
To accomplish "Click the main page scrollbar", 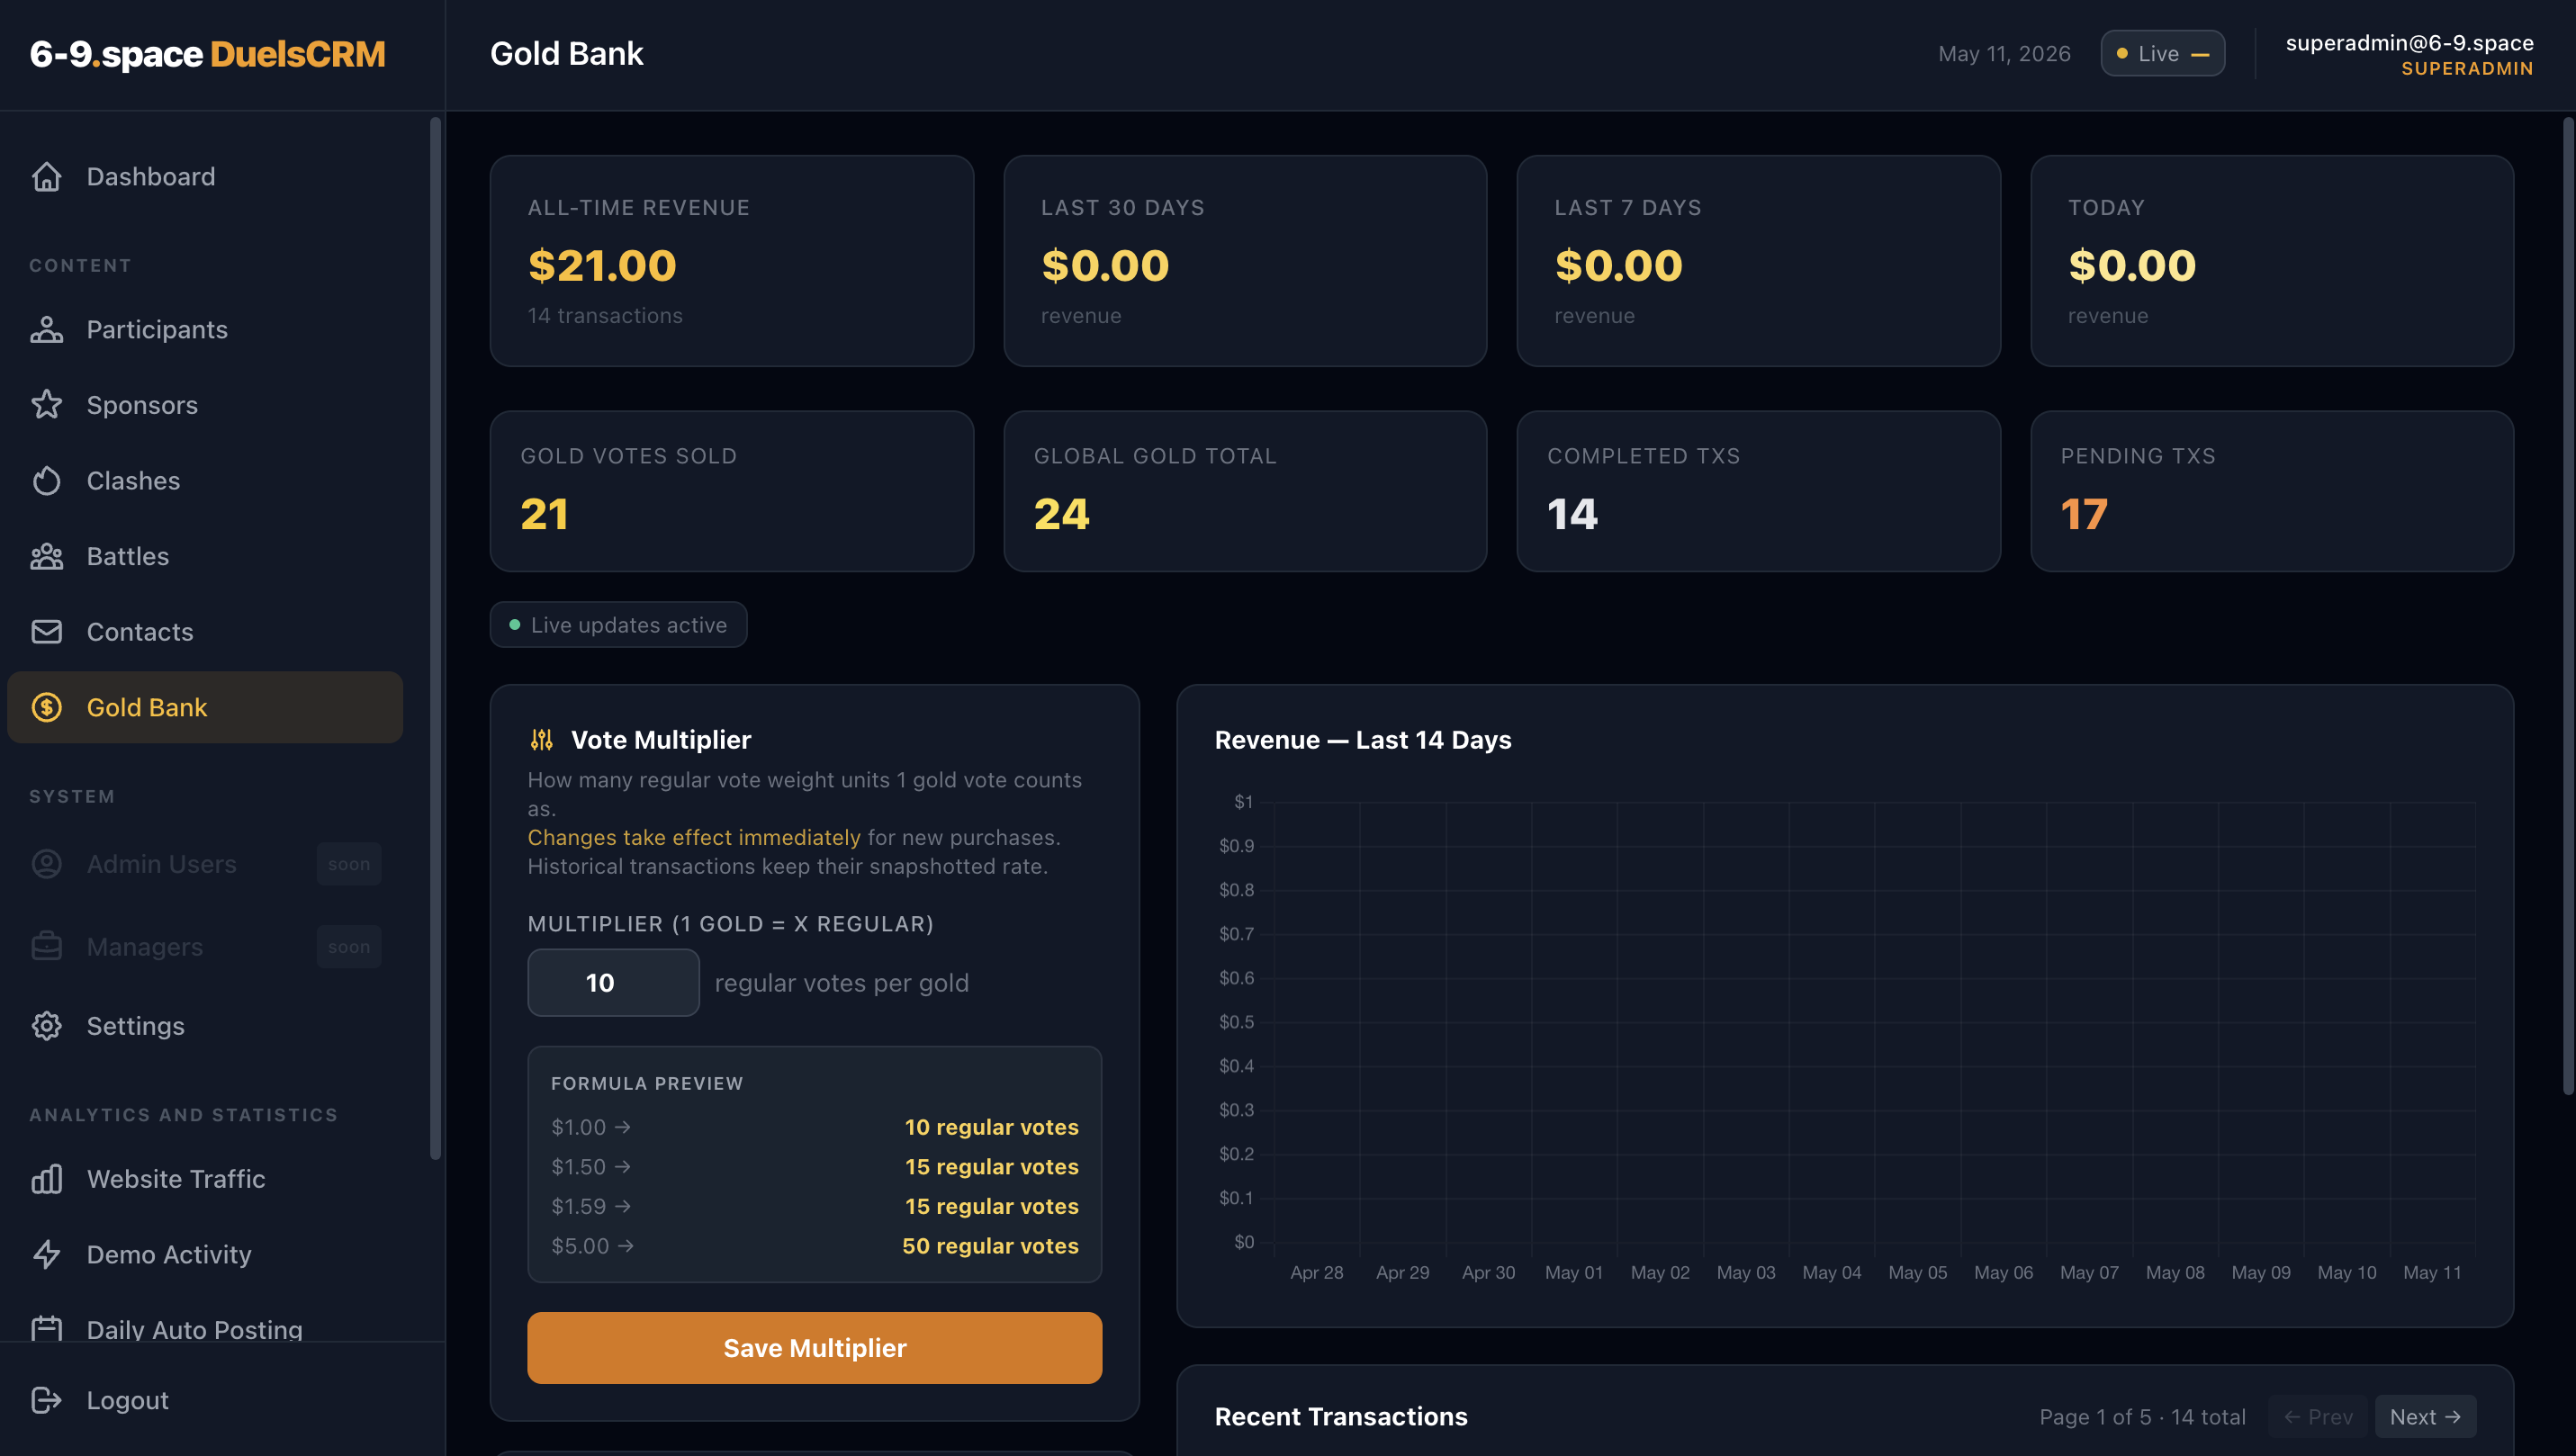I will (x=2568, y=606).
